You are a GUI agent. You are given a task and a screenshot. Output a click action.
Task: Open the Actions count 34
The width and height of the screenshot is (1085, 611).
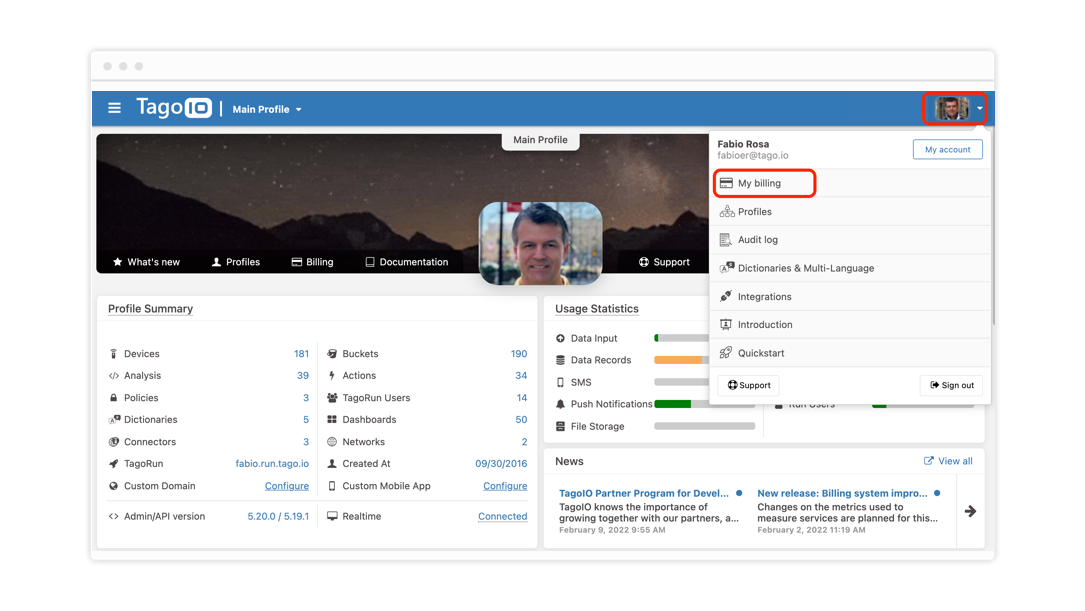(521, 376)
